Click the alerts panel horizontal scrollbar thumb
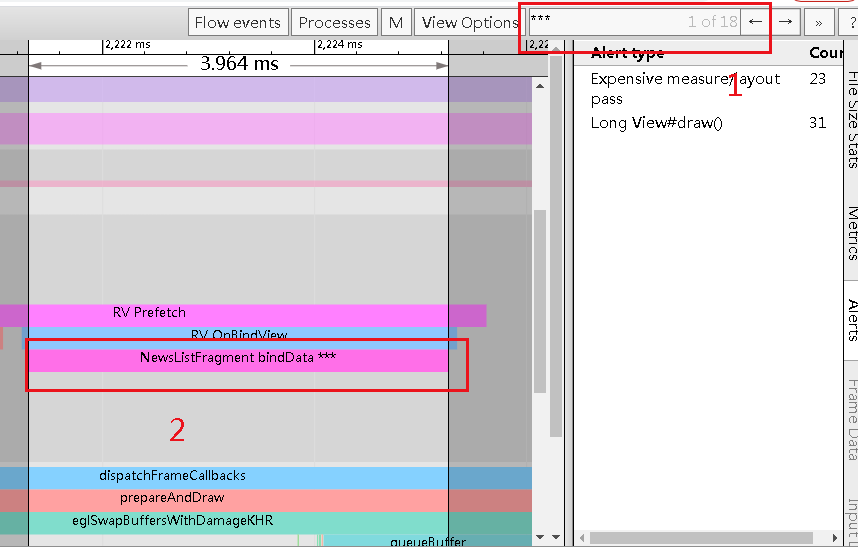The height and width of the screenshot is (548, 858). 701,538
